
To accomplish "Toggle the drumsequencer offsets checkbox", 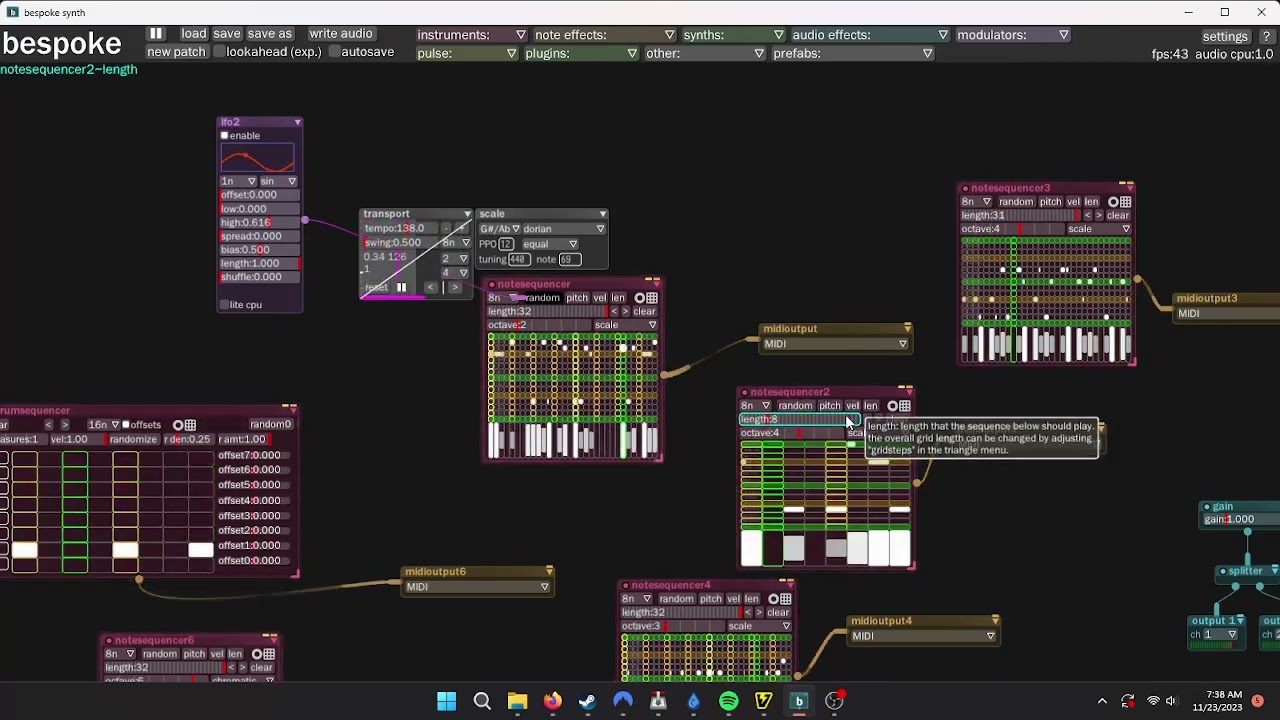I will (x=126, y=425).
